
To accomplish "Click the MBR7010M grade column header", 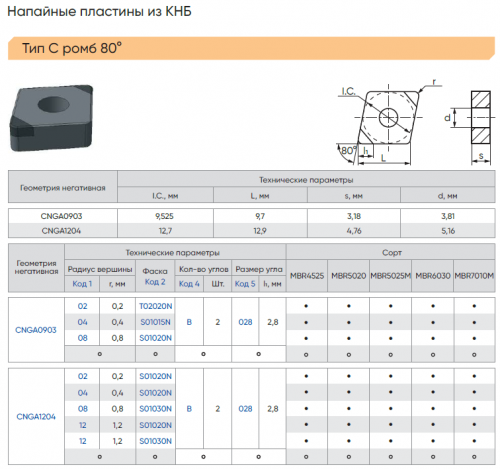I will point(474,276).
